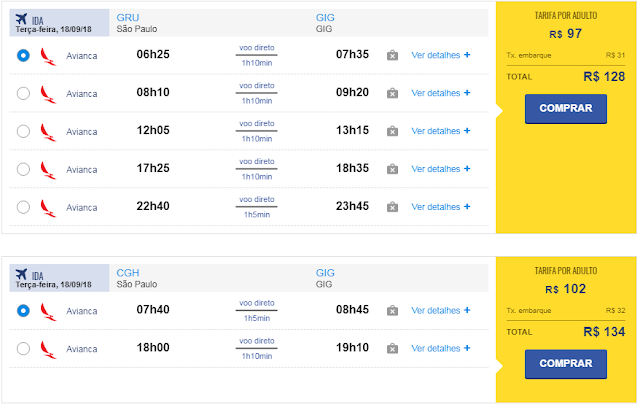Choose the 18h00 CGH flight radio
Image resolution: width=640 pixels, height=407 pixels.
tap(23, 349)
